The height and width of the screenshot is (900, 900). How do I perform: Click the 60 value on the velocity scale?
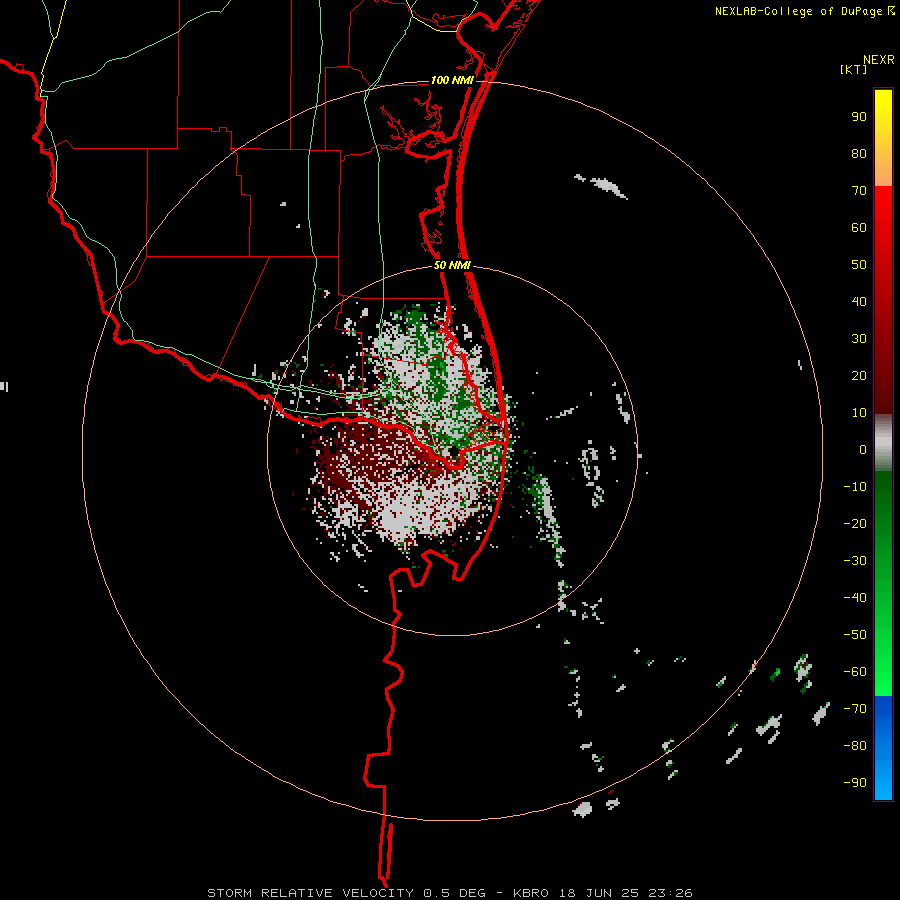click(859, 227)
